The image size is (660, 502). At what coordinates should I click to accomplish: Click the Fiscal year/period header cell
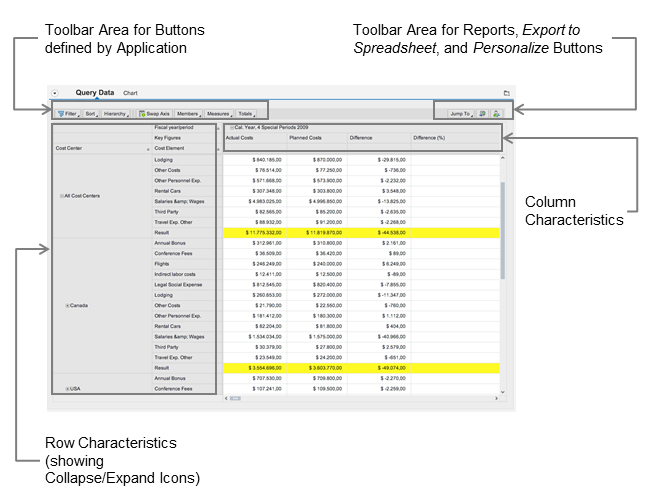184,127
